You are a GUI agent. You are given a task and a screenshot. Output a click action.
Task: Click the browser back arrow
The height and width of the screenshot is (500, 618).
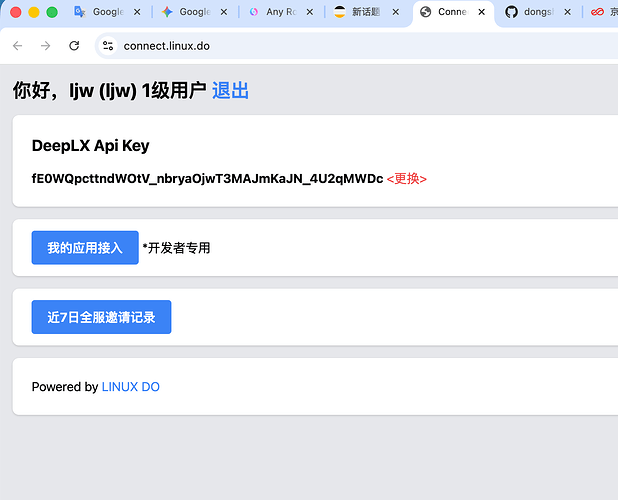(x=17, y=46)
